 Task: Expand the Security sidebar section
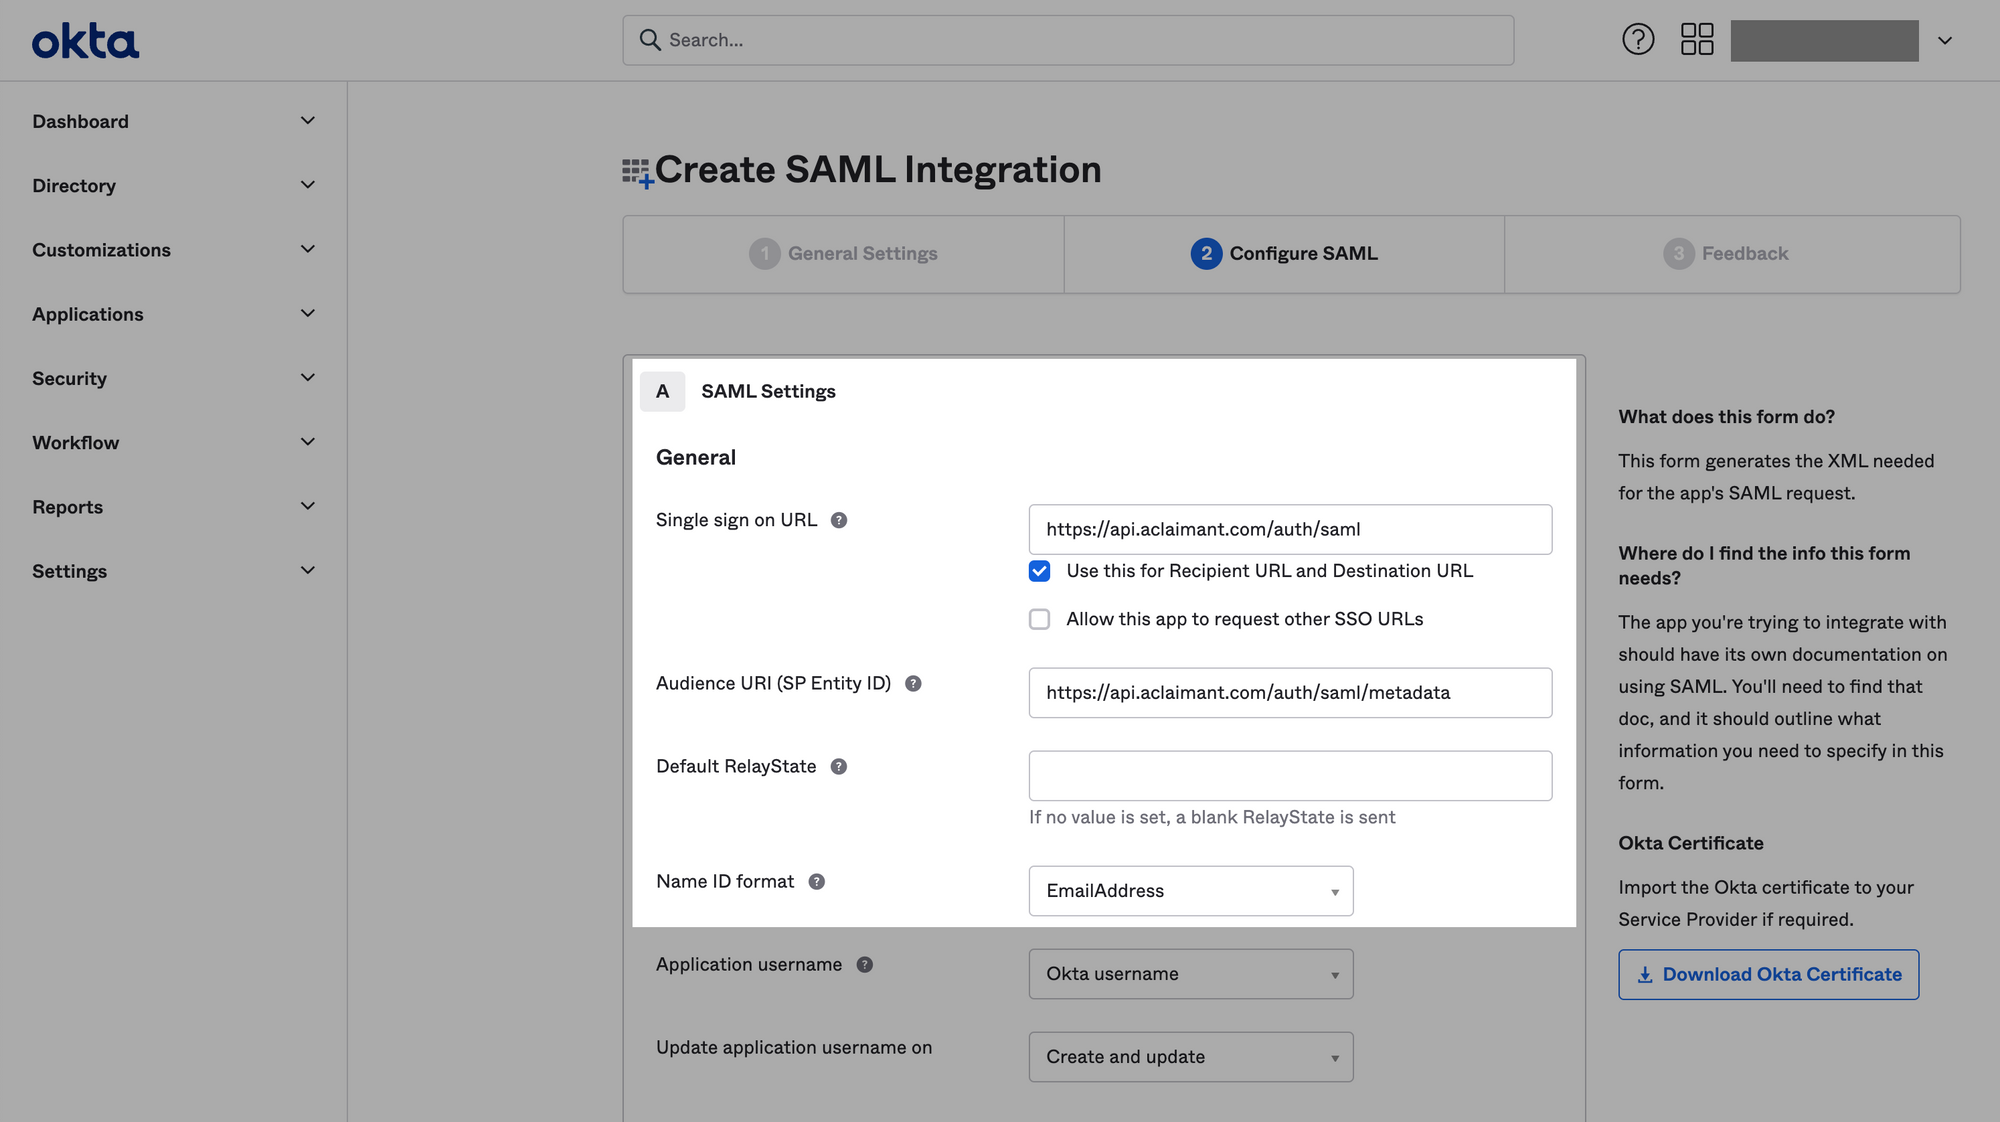(x=174, y=378)
